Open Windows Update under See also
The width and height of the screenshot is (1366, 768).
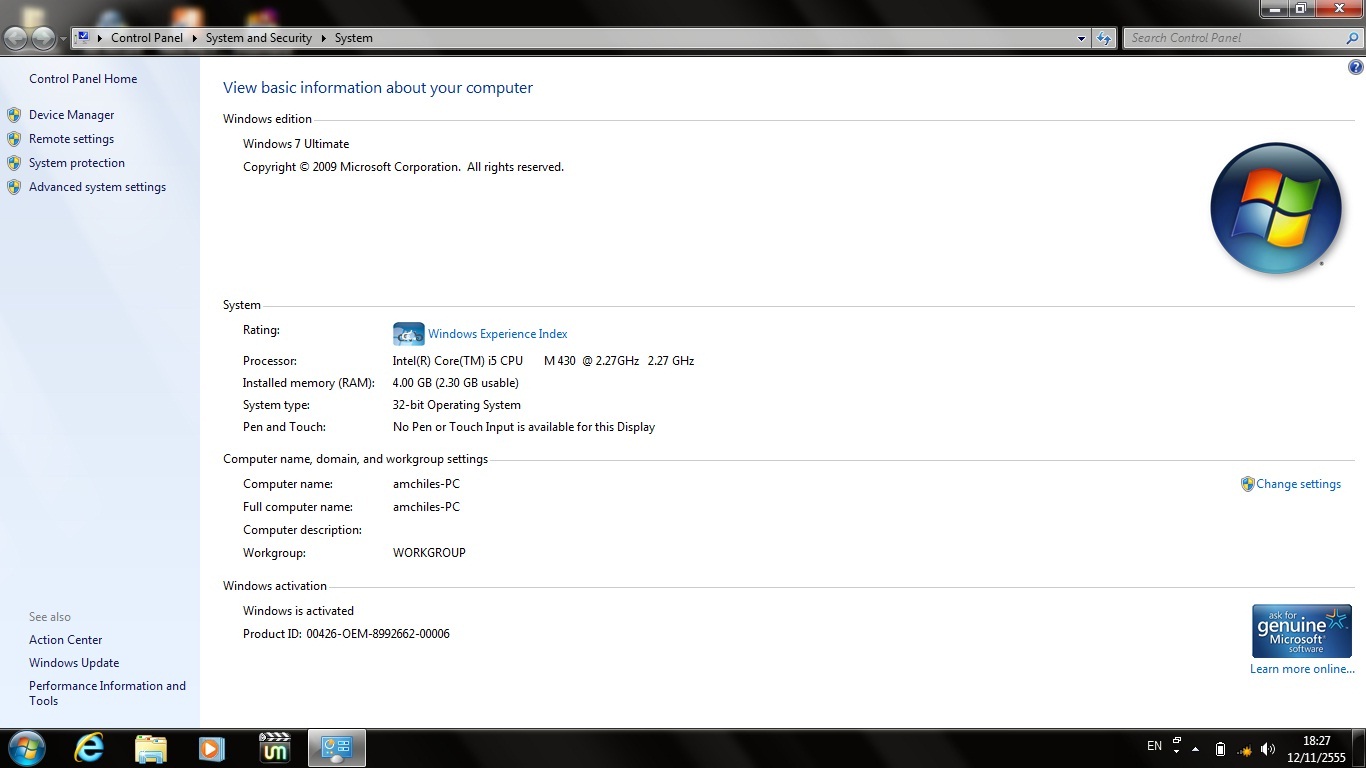[74, 663]
